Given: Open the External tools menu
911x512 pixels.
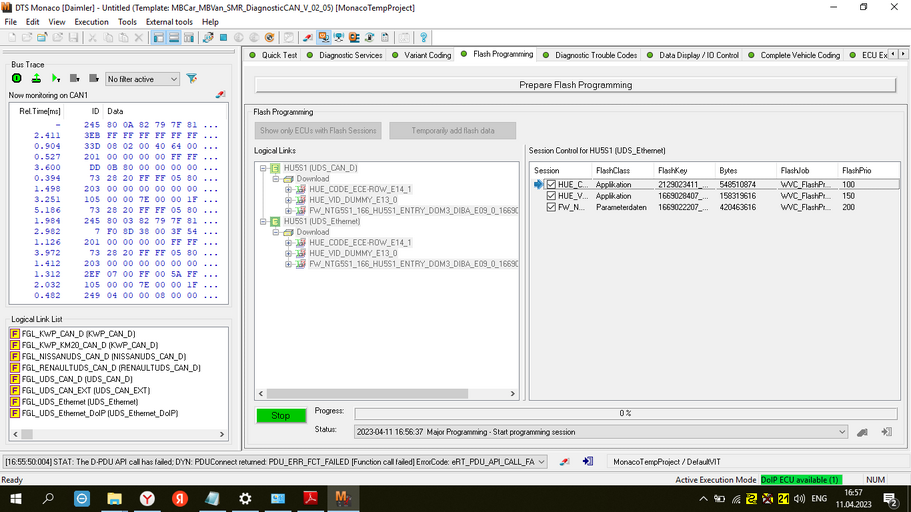Looking at the screenshot, I should (169, 22).
